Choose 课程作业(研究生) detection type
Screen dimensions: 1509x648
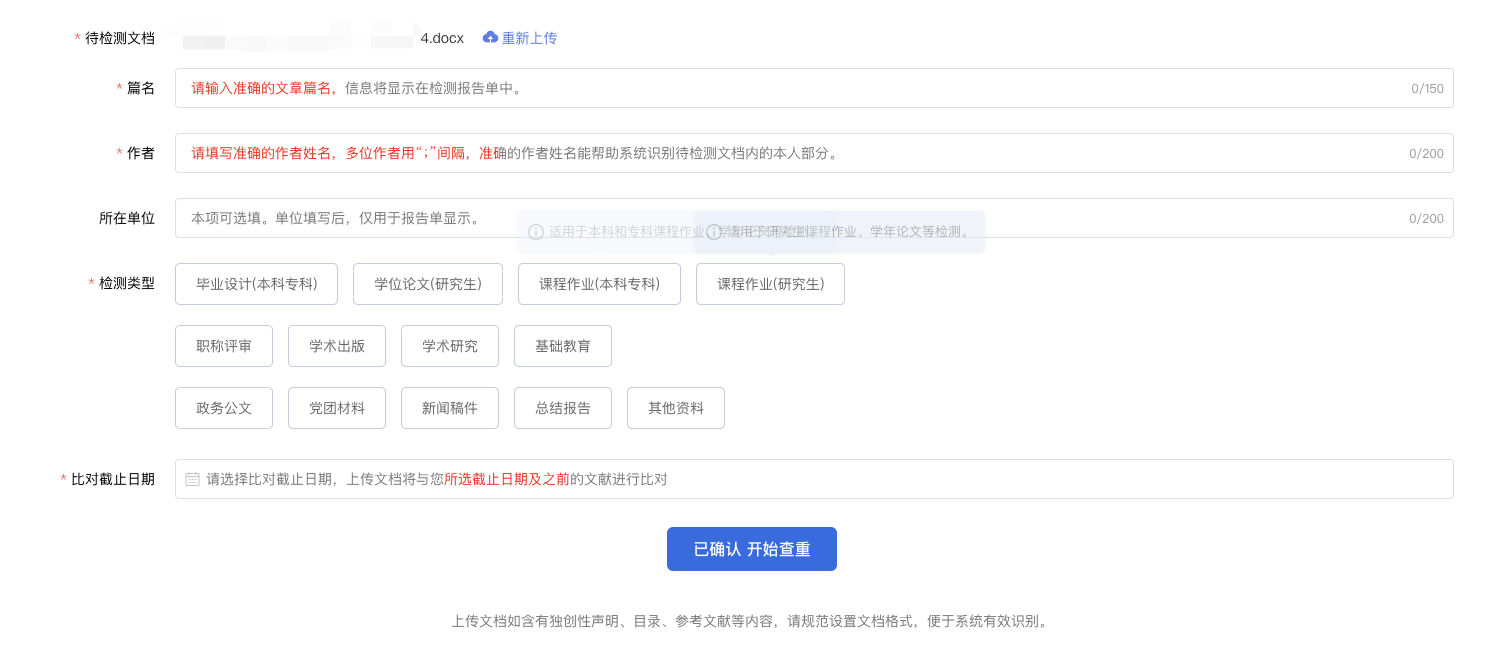pos(770,284)
